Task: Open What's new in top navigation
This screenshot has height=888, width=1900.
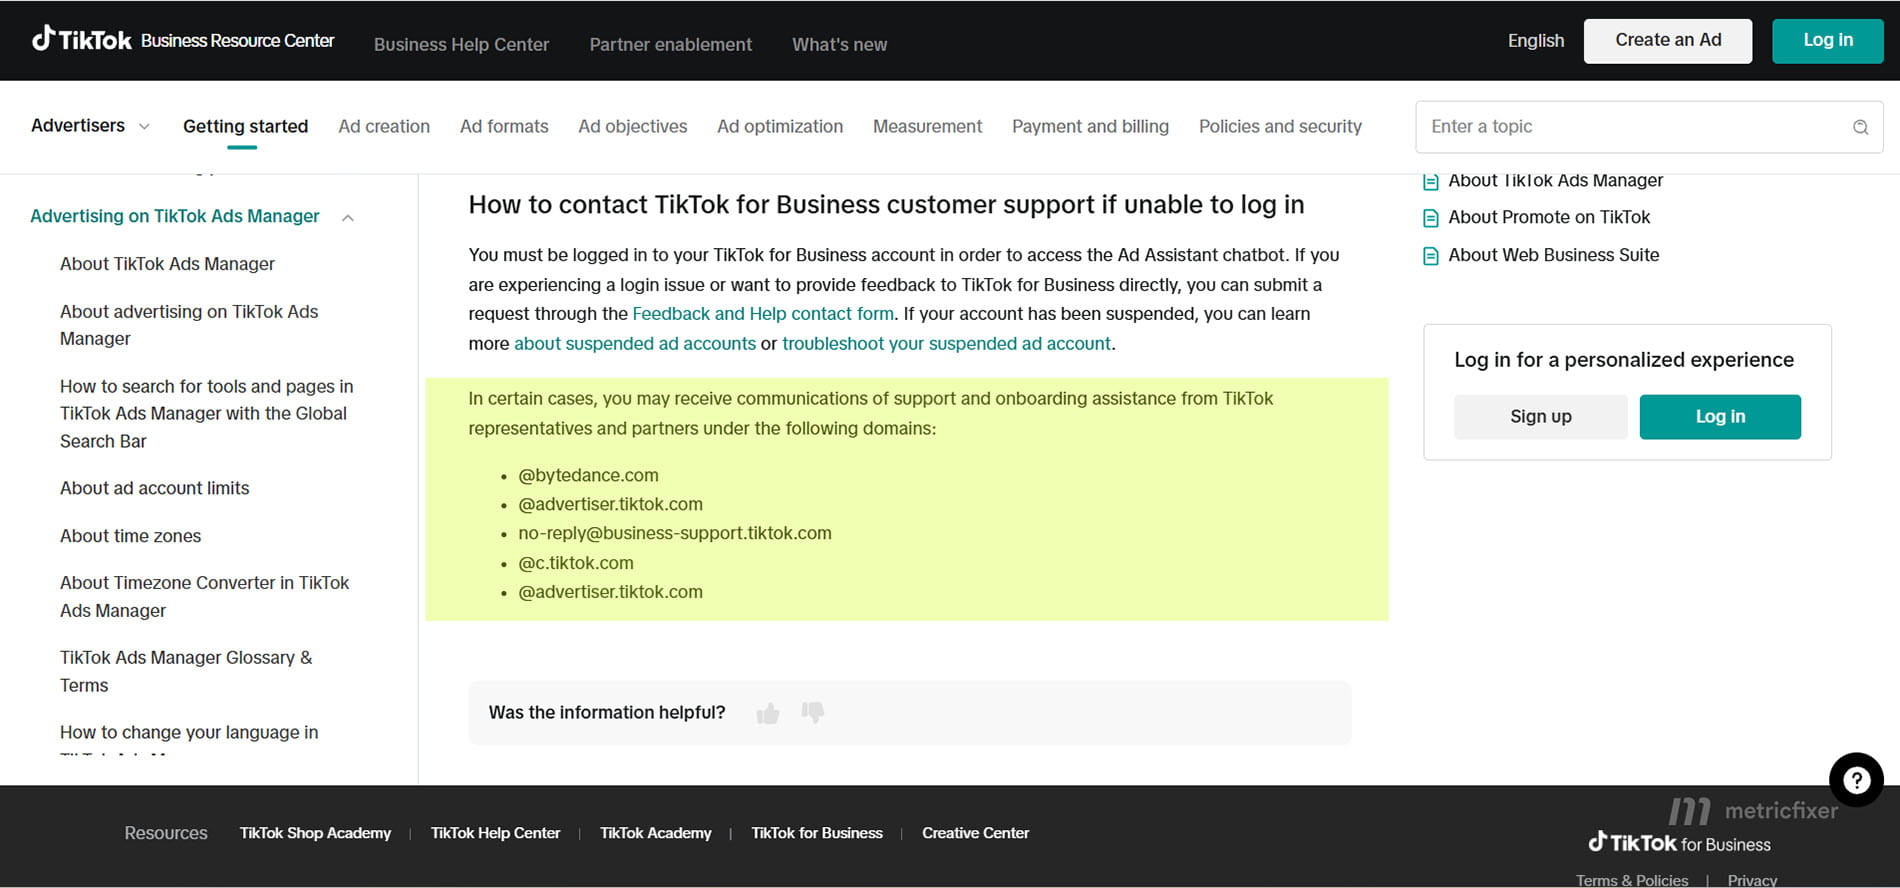Action: point(839,45)
